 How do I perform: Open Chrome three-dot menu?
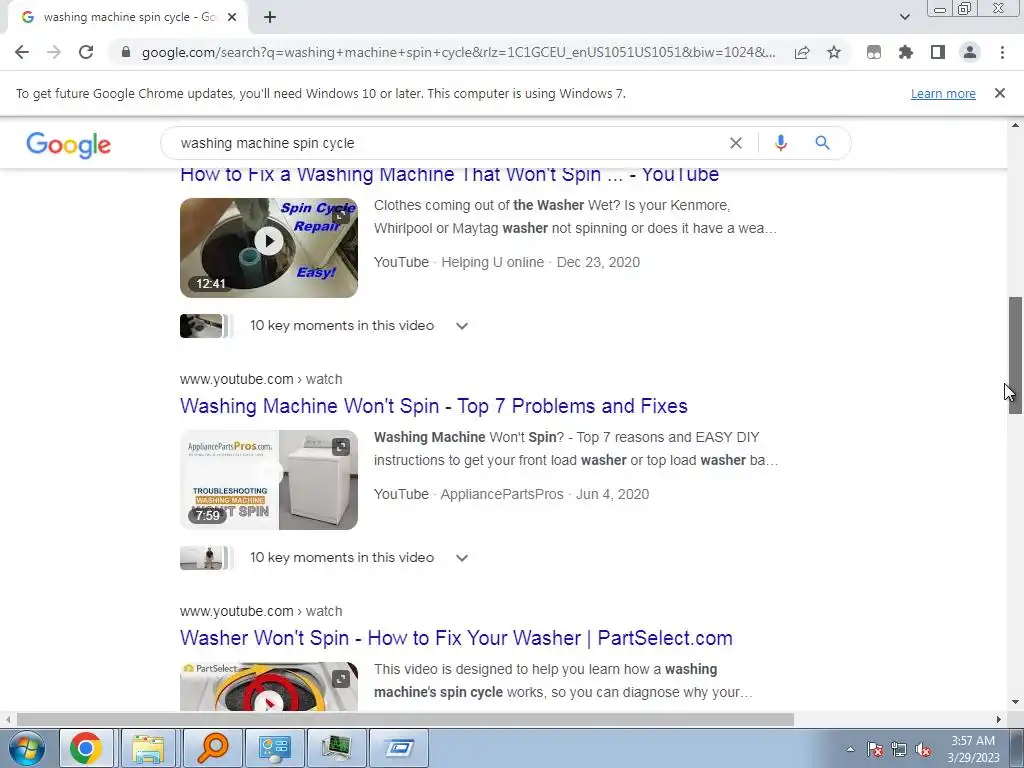pyautogui.click(x=1002, y=52)
